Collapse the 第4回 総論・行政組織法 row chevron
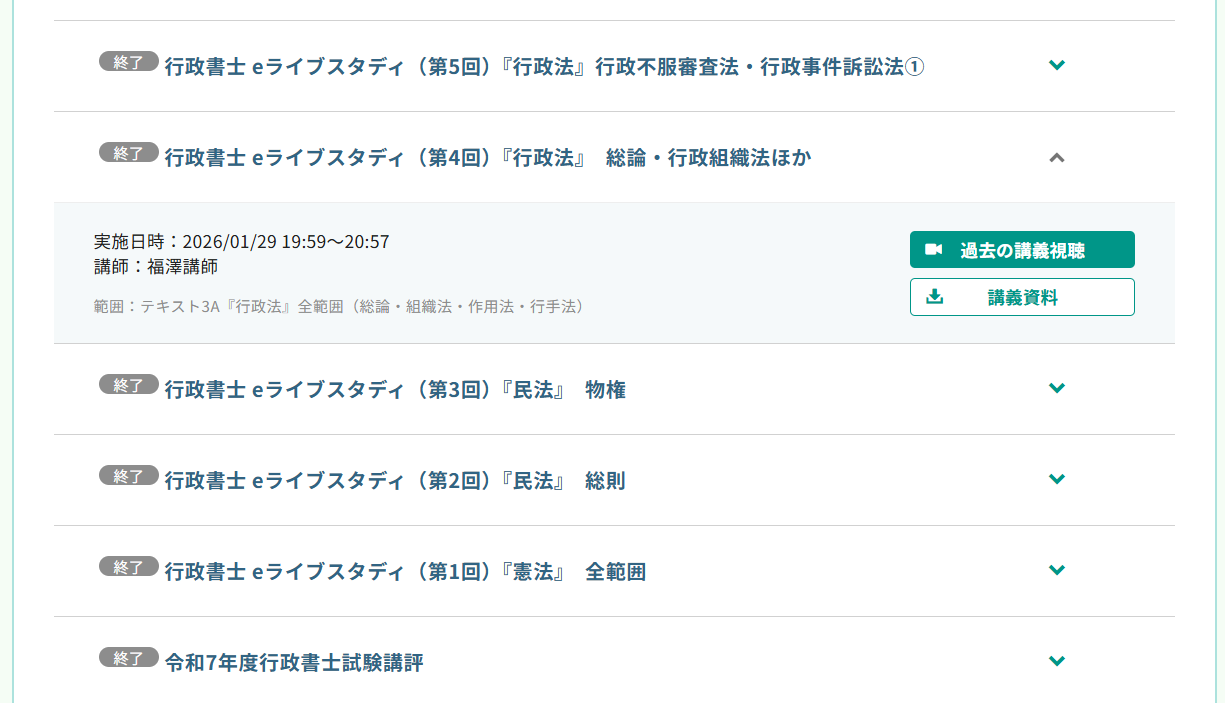Image resolution: width=1225 pixels, height=703 pixels. click(1057, 157)
